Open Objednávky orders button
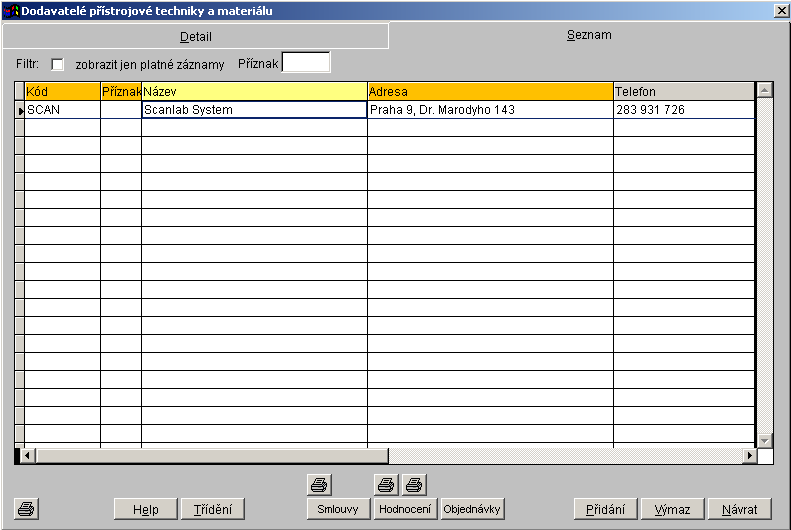 (x=471, y=509)
